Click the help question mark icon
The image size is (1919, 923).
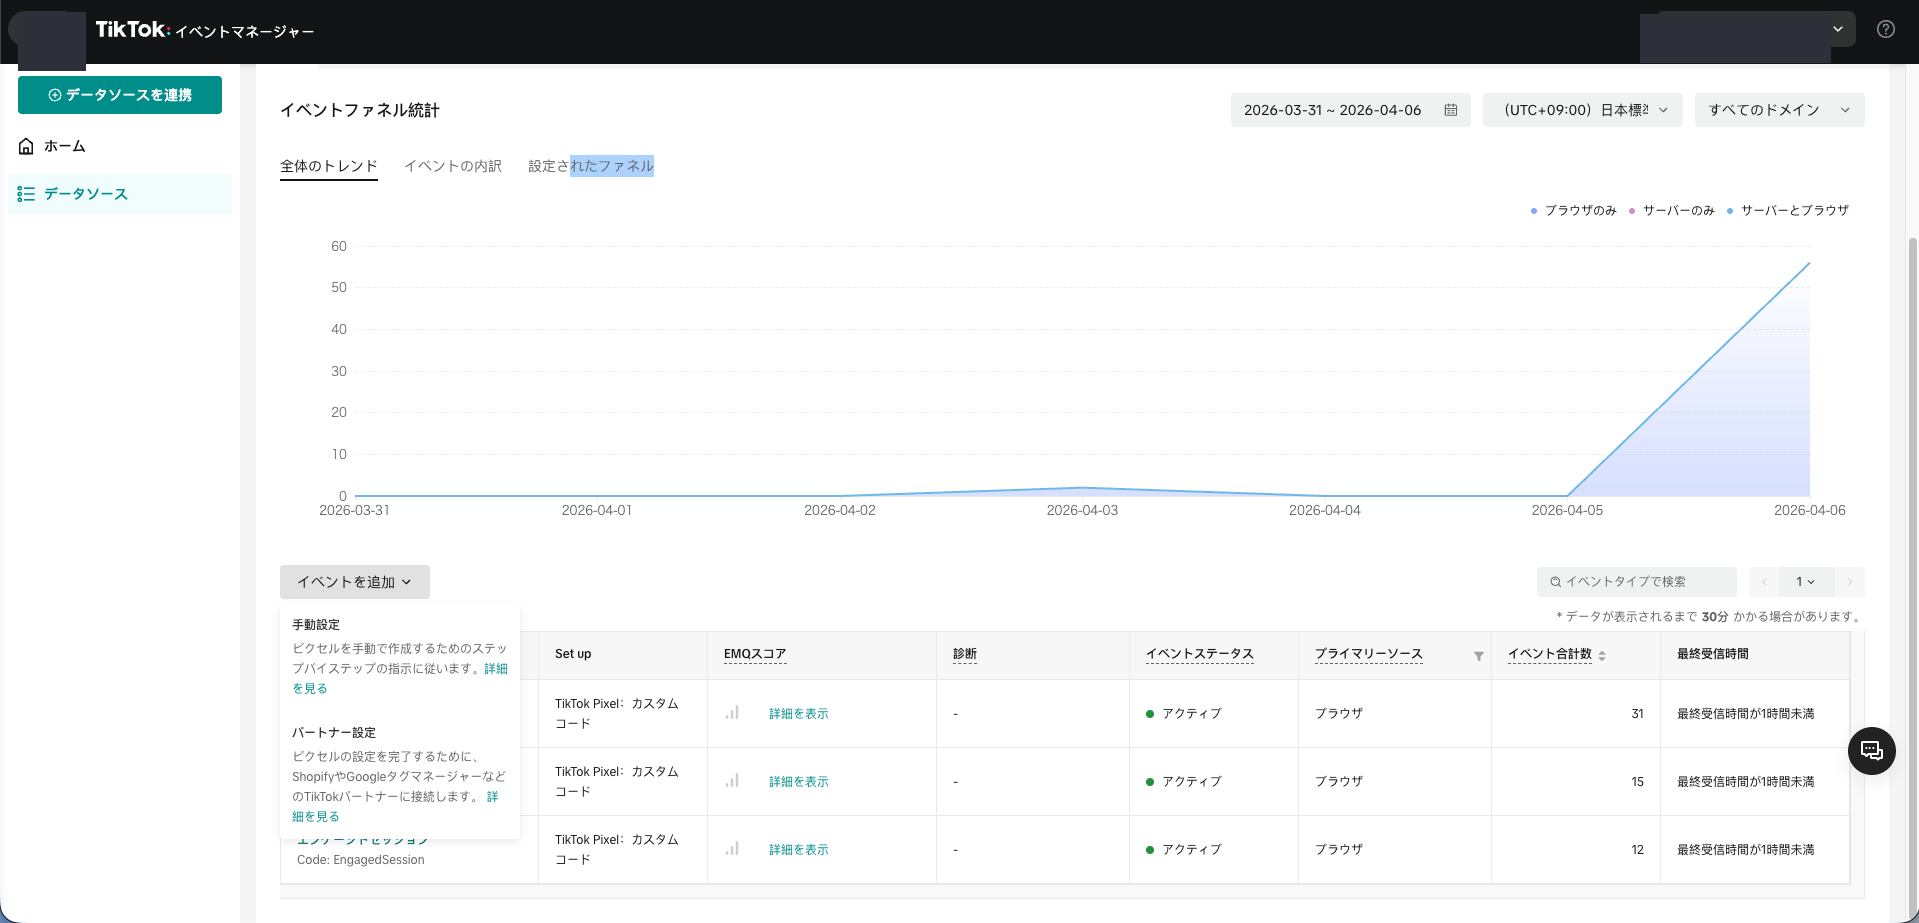coord(1885,29)
